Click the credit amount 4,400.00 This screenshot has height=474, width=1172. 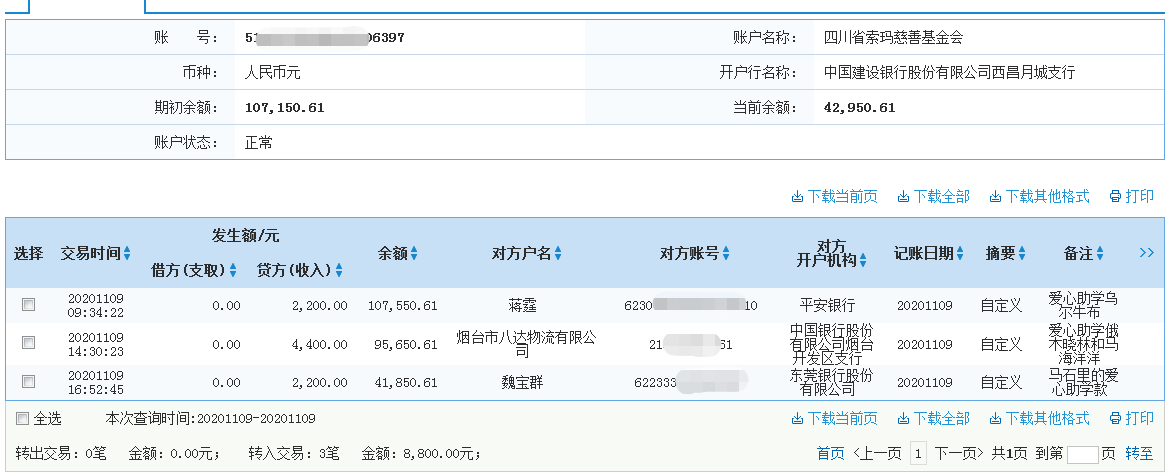320,345
